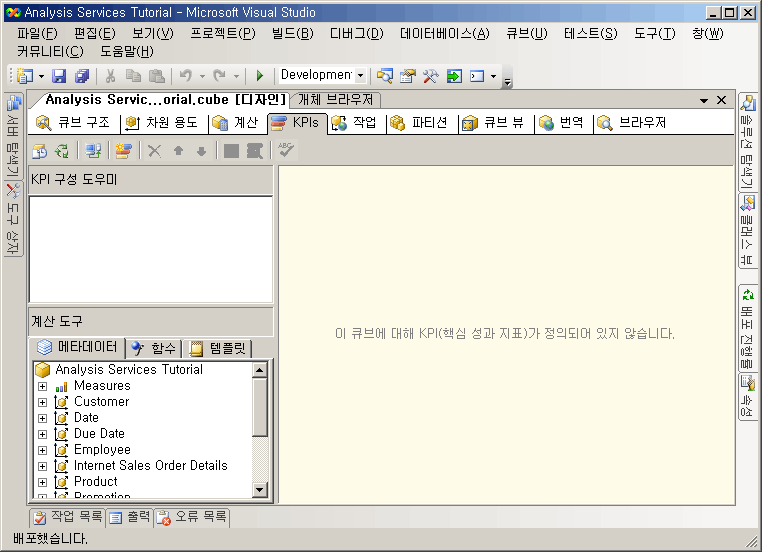Switch to the 큐브 구조 tab
The height and width of the screenshot is (552, 762).
click(73, 122)
